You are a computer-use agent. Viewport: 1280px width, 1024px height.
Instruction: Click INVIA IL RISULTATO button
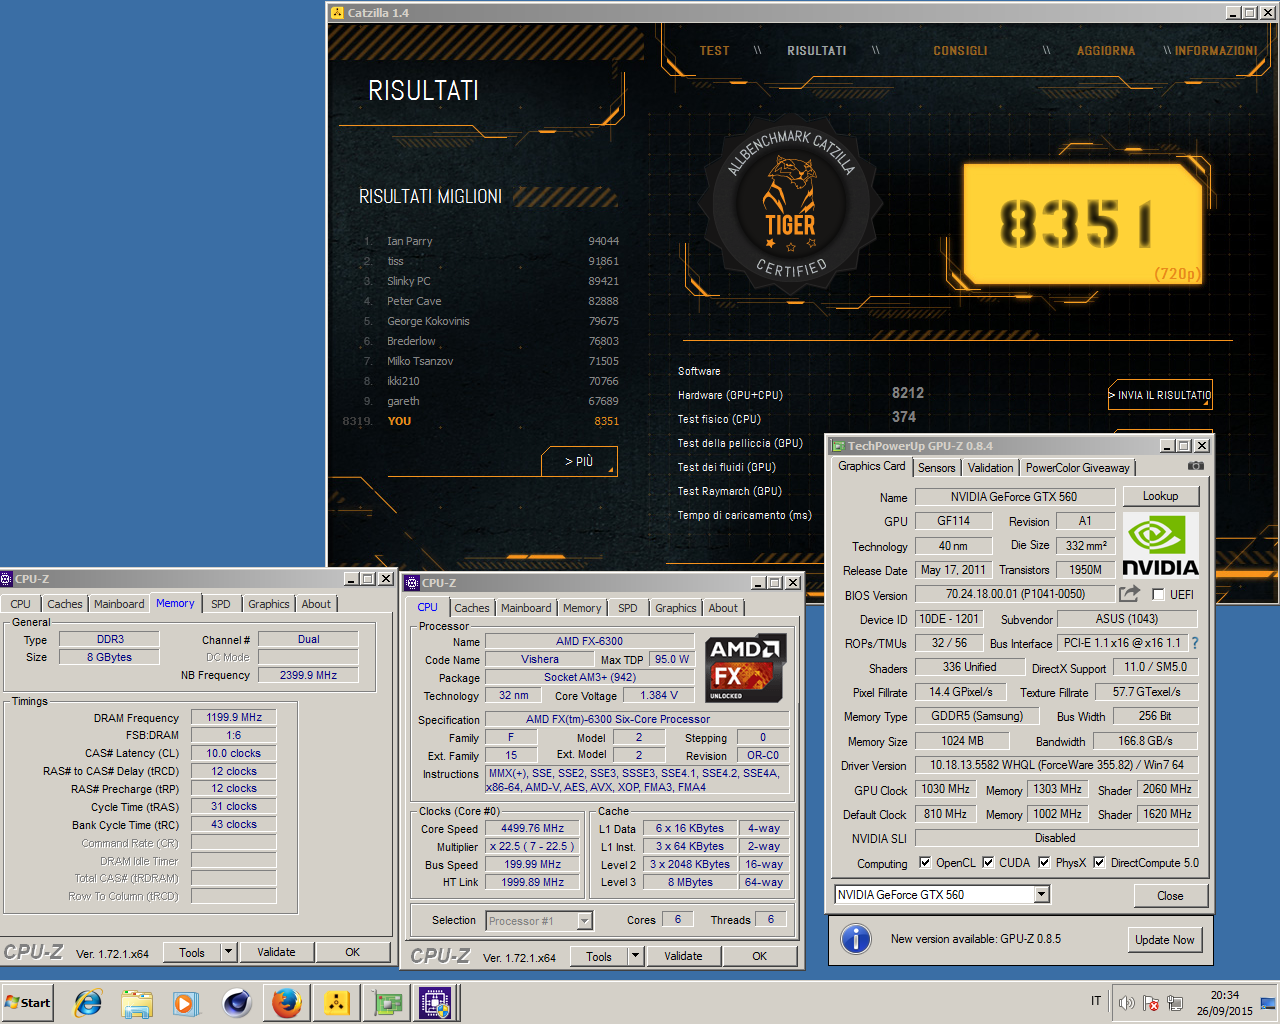coord(1160,395)
